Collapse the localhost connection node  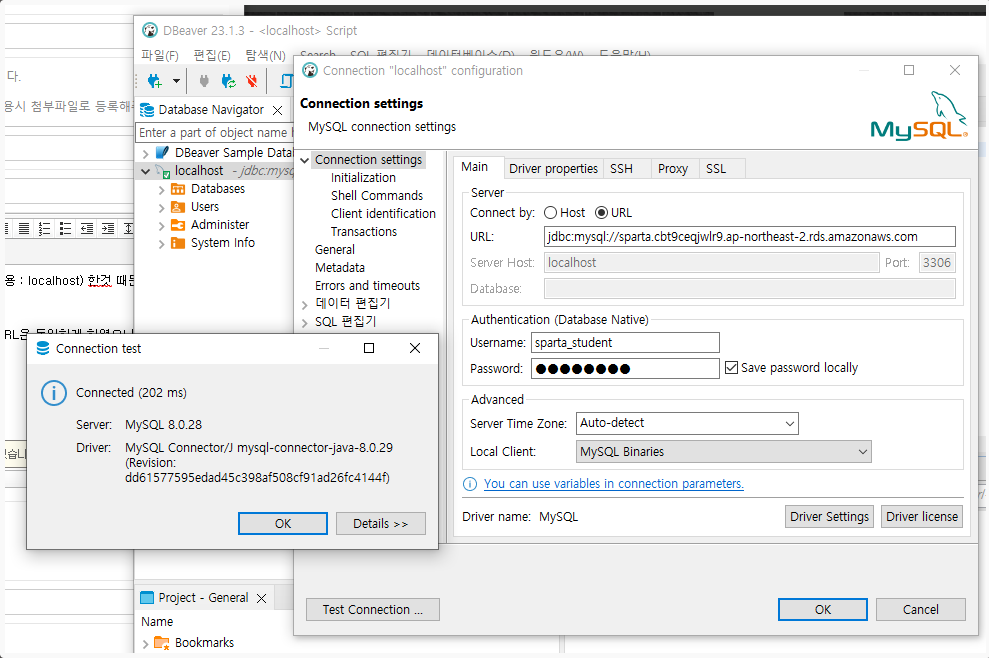(x=146, y=171)
